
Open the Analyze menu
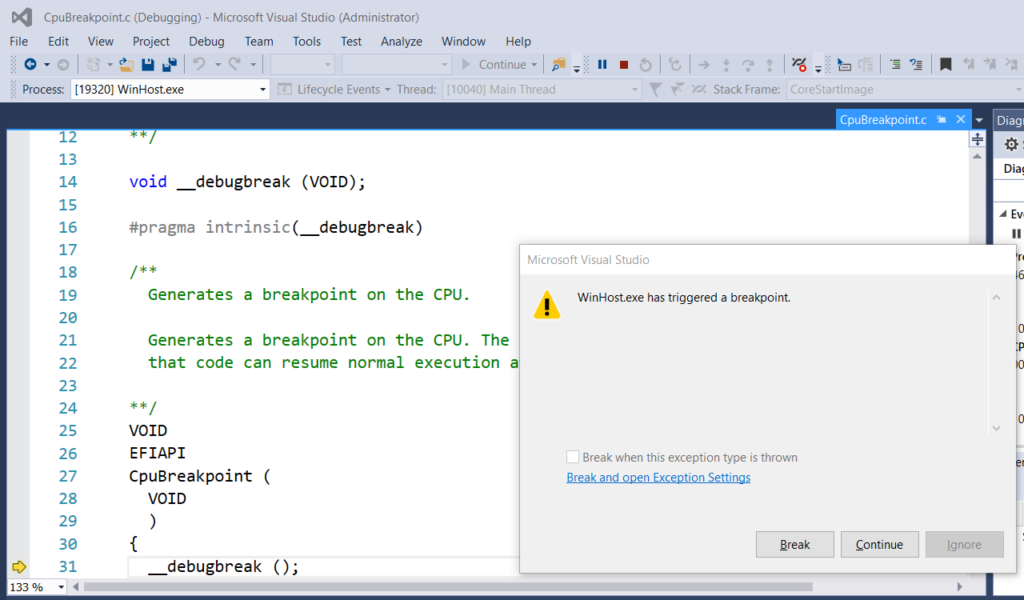(x=401, y=41)
